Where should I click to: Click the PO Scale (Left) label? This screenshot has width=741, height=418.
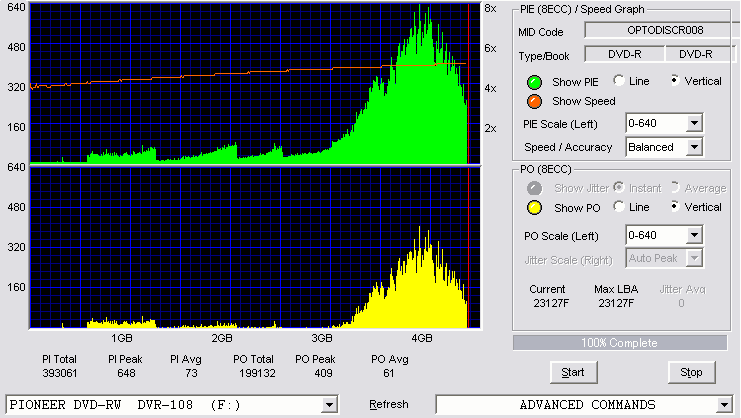click(561, 236)
